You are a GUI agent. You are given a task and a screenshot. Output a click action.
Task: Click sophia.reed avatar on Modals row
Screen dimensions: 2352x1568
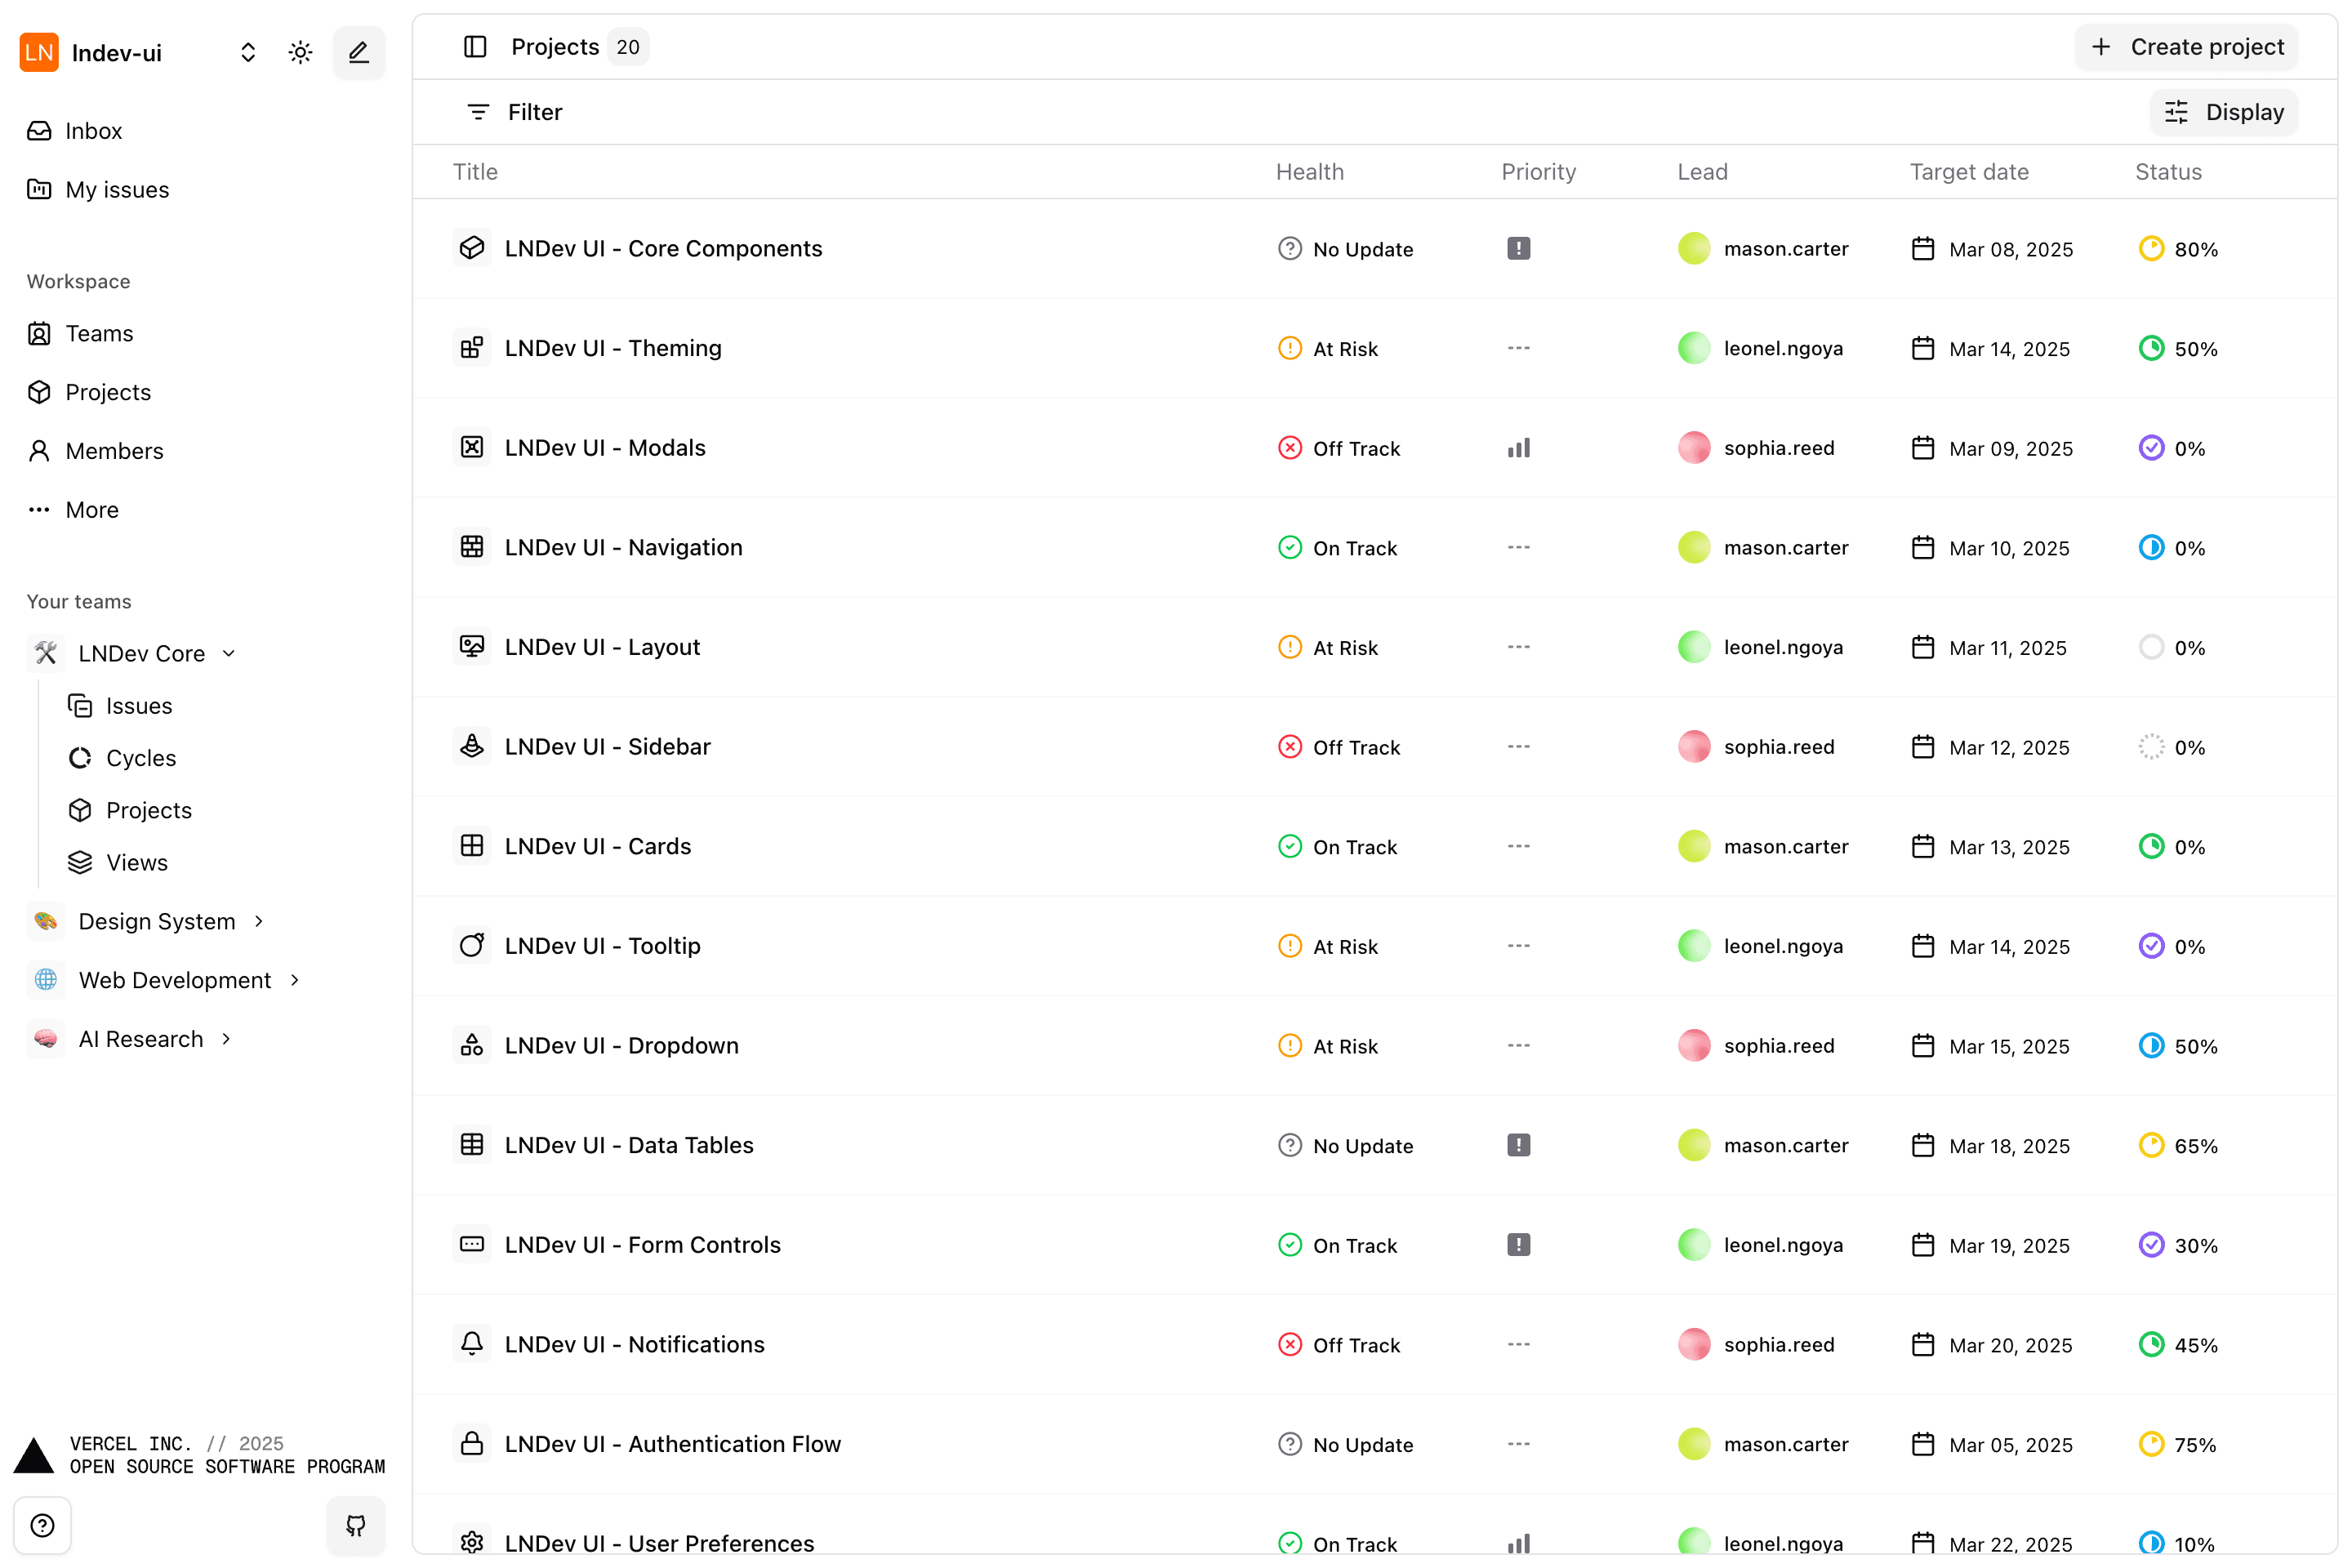(x=1694, y=448)
